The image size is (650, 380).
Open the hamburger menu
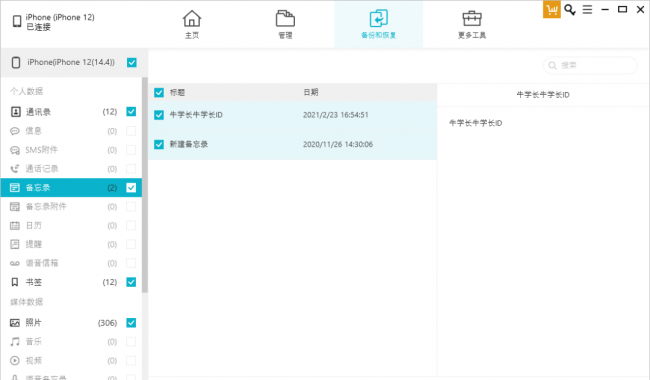click(x=587, y=10)
